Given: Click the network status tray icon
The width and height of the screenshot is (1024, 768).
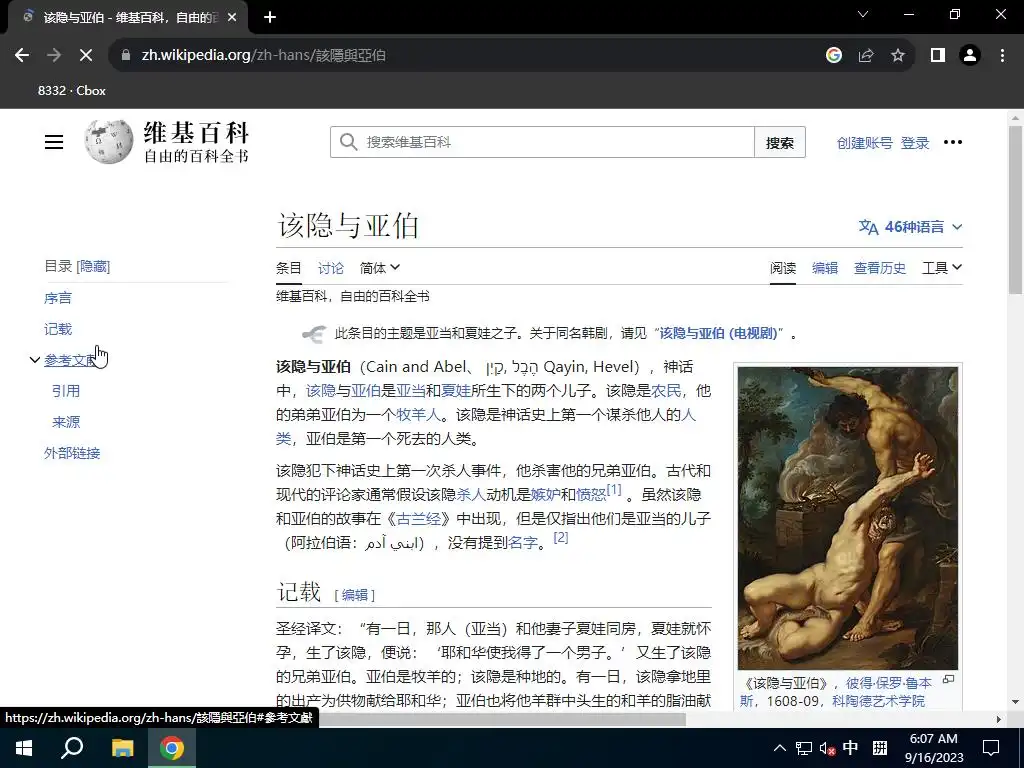Looking at the screenshot, I should (x=804, y=749).
